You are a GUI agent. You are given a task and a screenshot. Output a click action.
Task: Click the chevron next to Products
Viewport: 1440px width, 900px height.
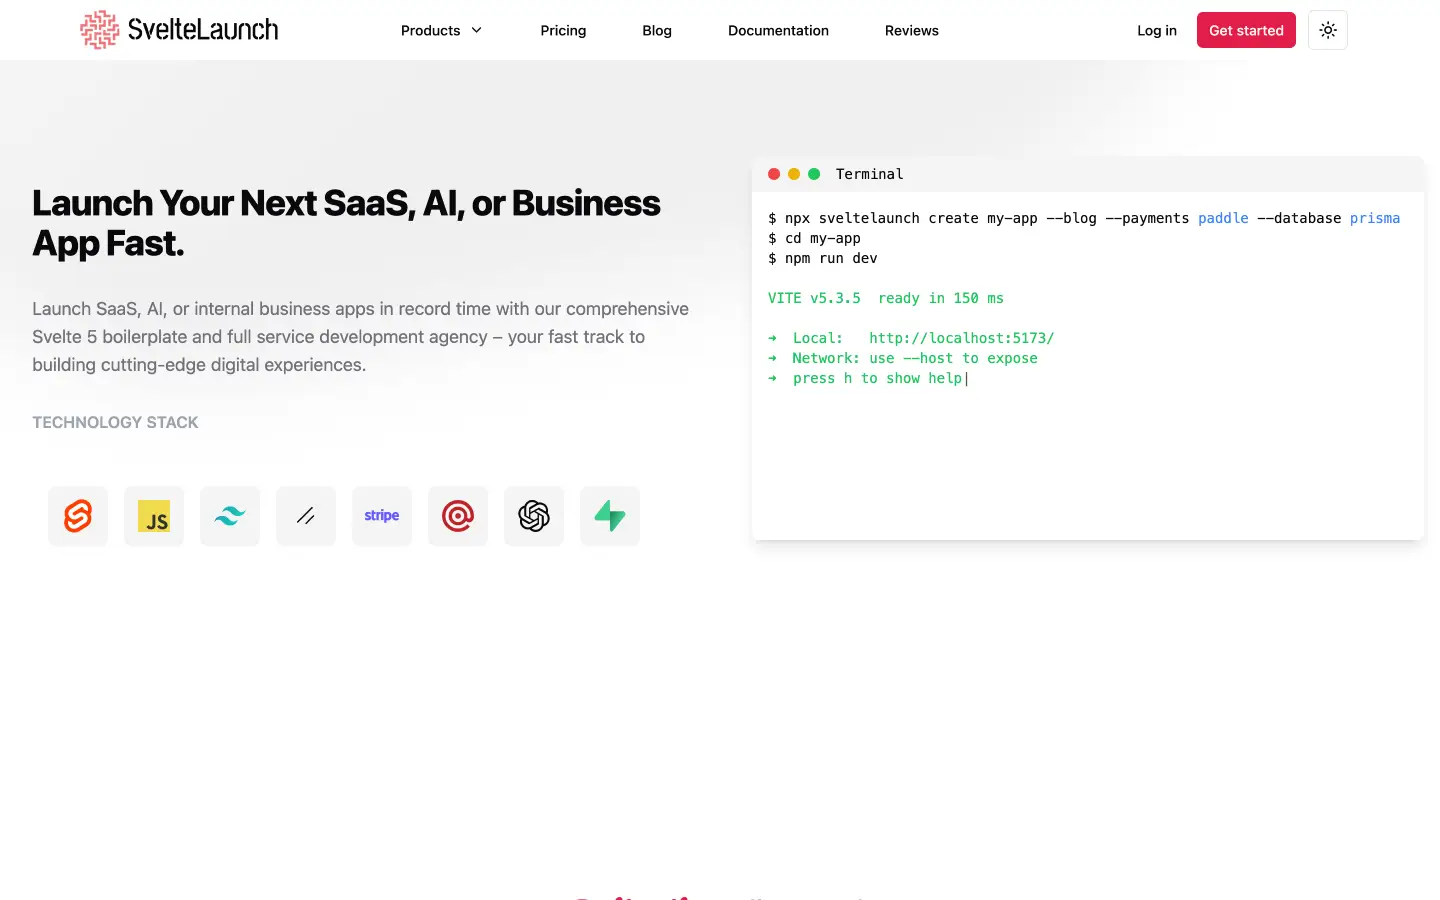[x=477, y=30]
